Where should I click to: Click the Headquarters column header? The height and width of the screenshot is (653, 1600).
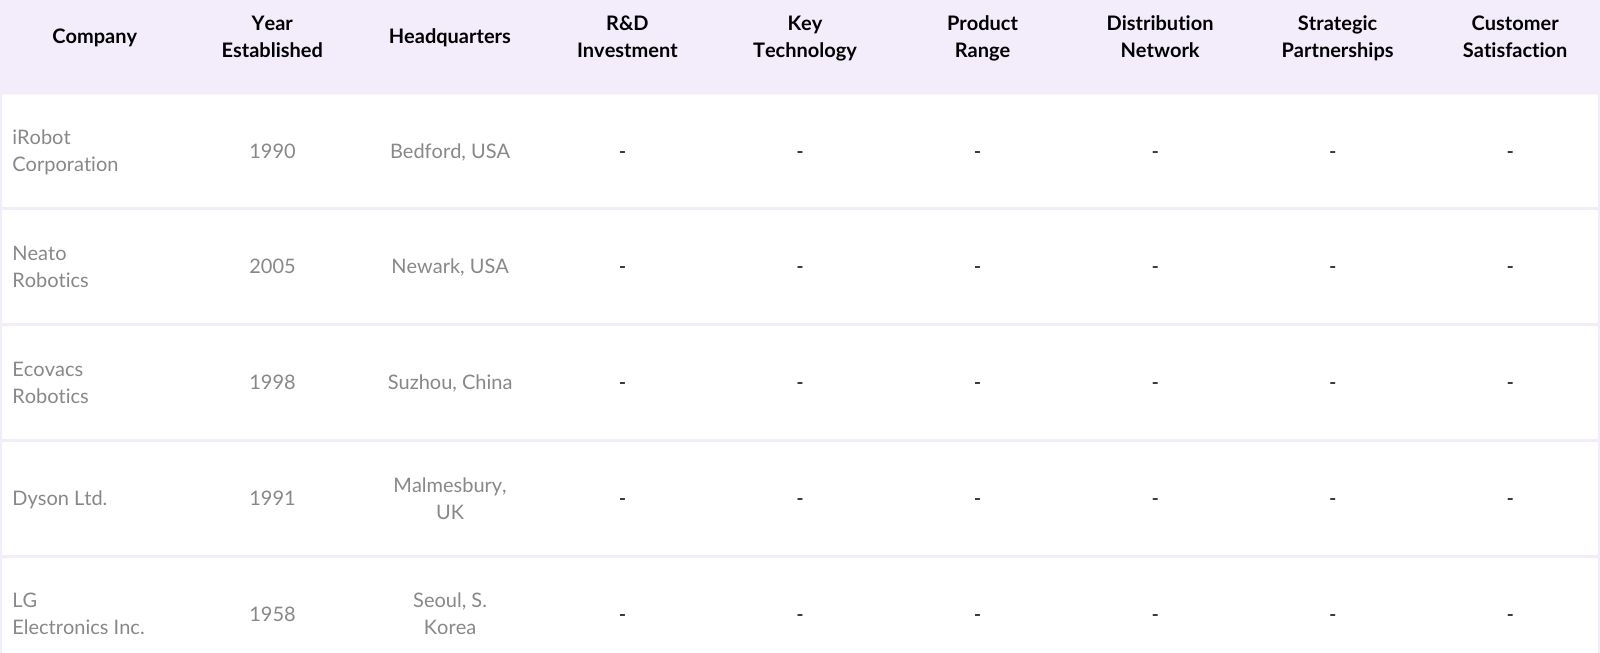tap(449, 37)
